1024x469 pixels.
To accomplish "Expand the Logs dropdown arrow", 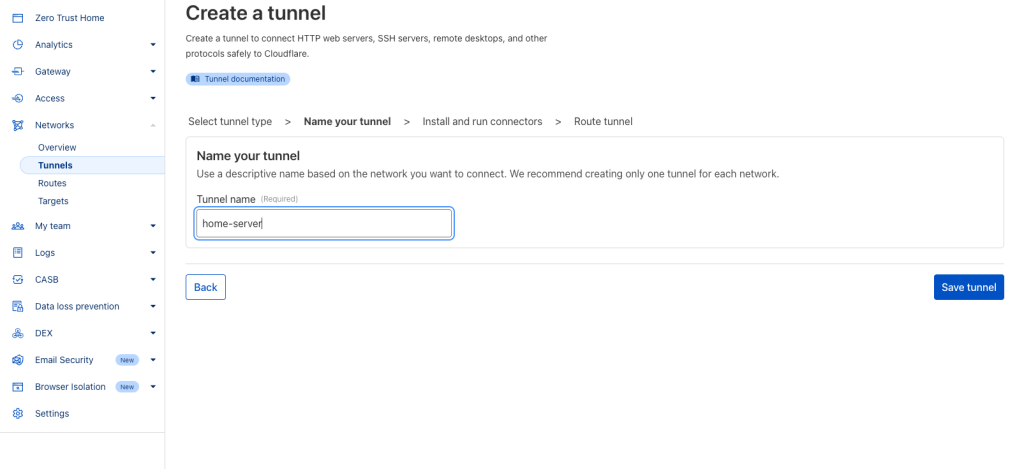I will 153,253.
